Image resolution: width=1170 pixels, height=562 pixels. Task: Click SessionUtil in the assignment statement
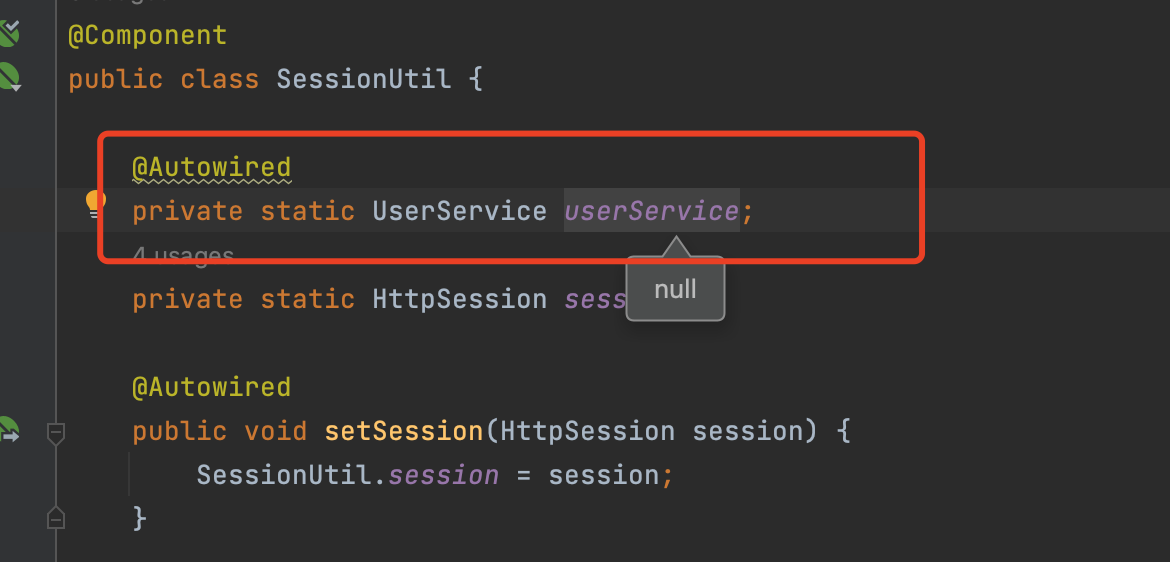click(283, 475)
